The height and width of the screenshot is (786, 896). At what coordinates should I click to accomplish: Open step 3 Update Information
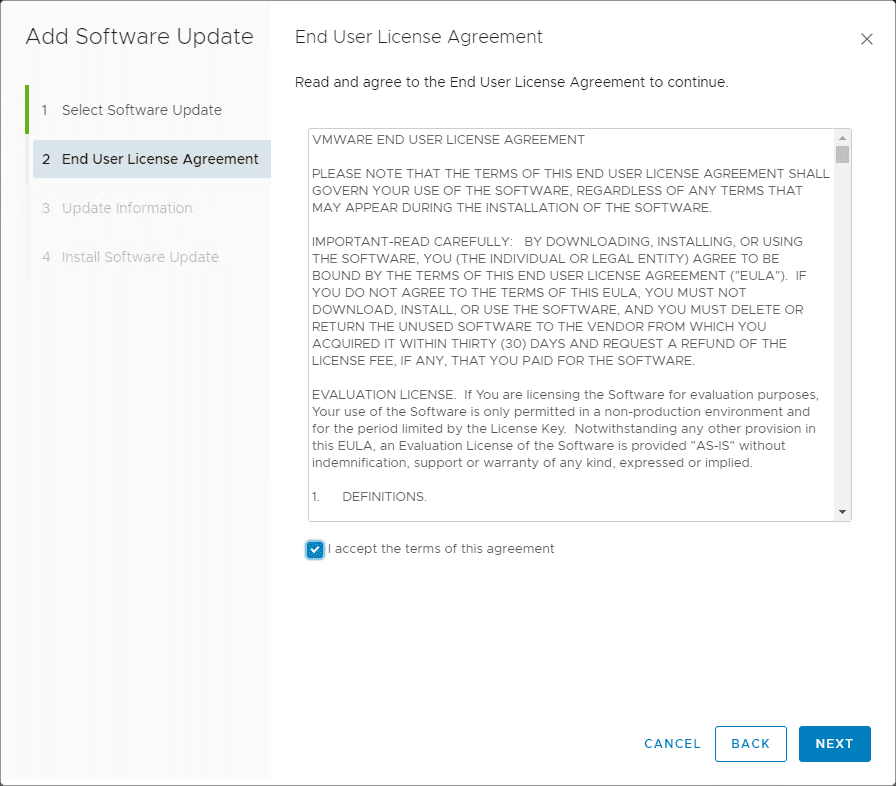(126, 208)
